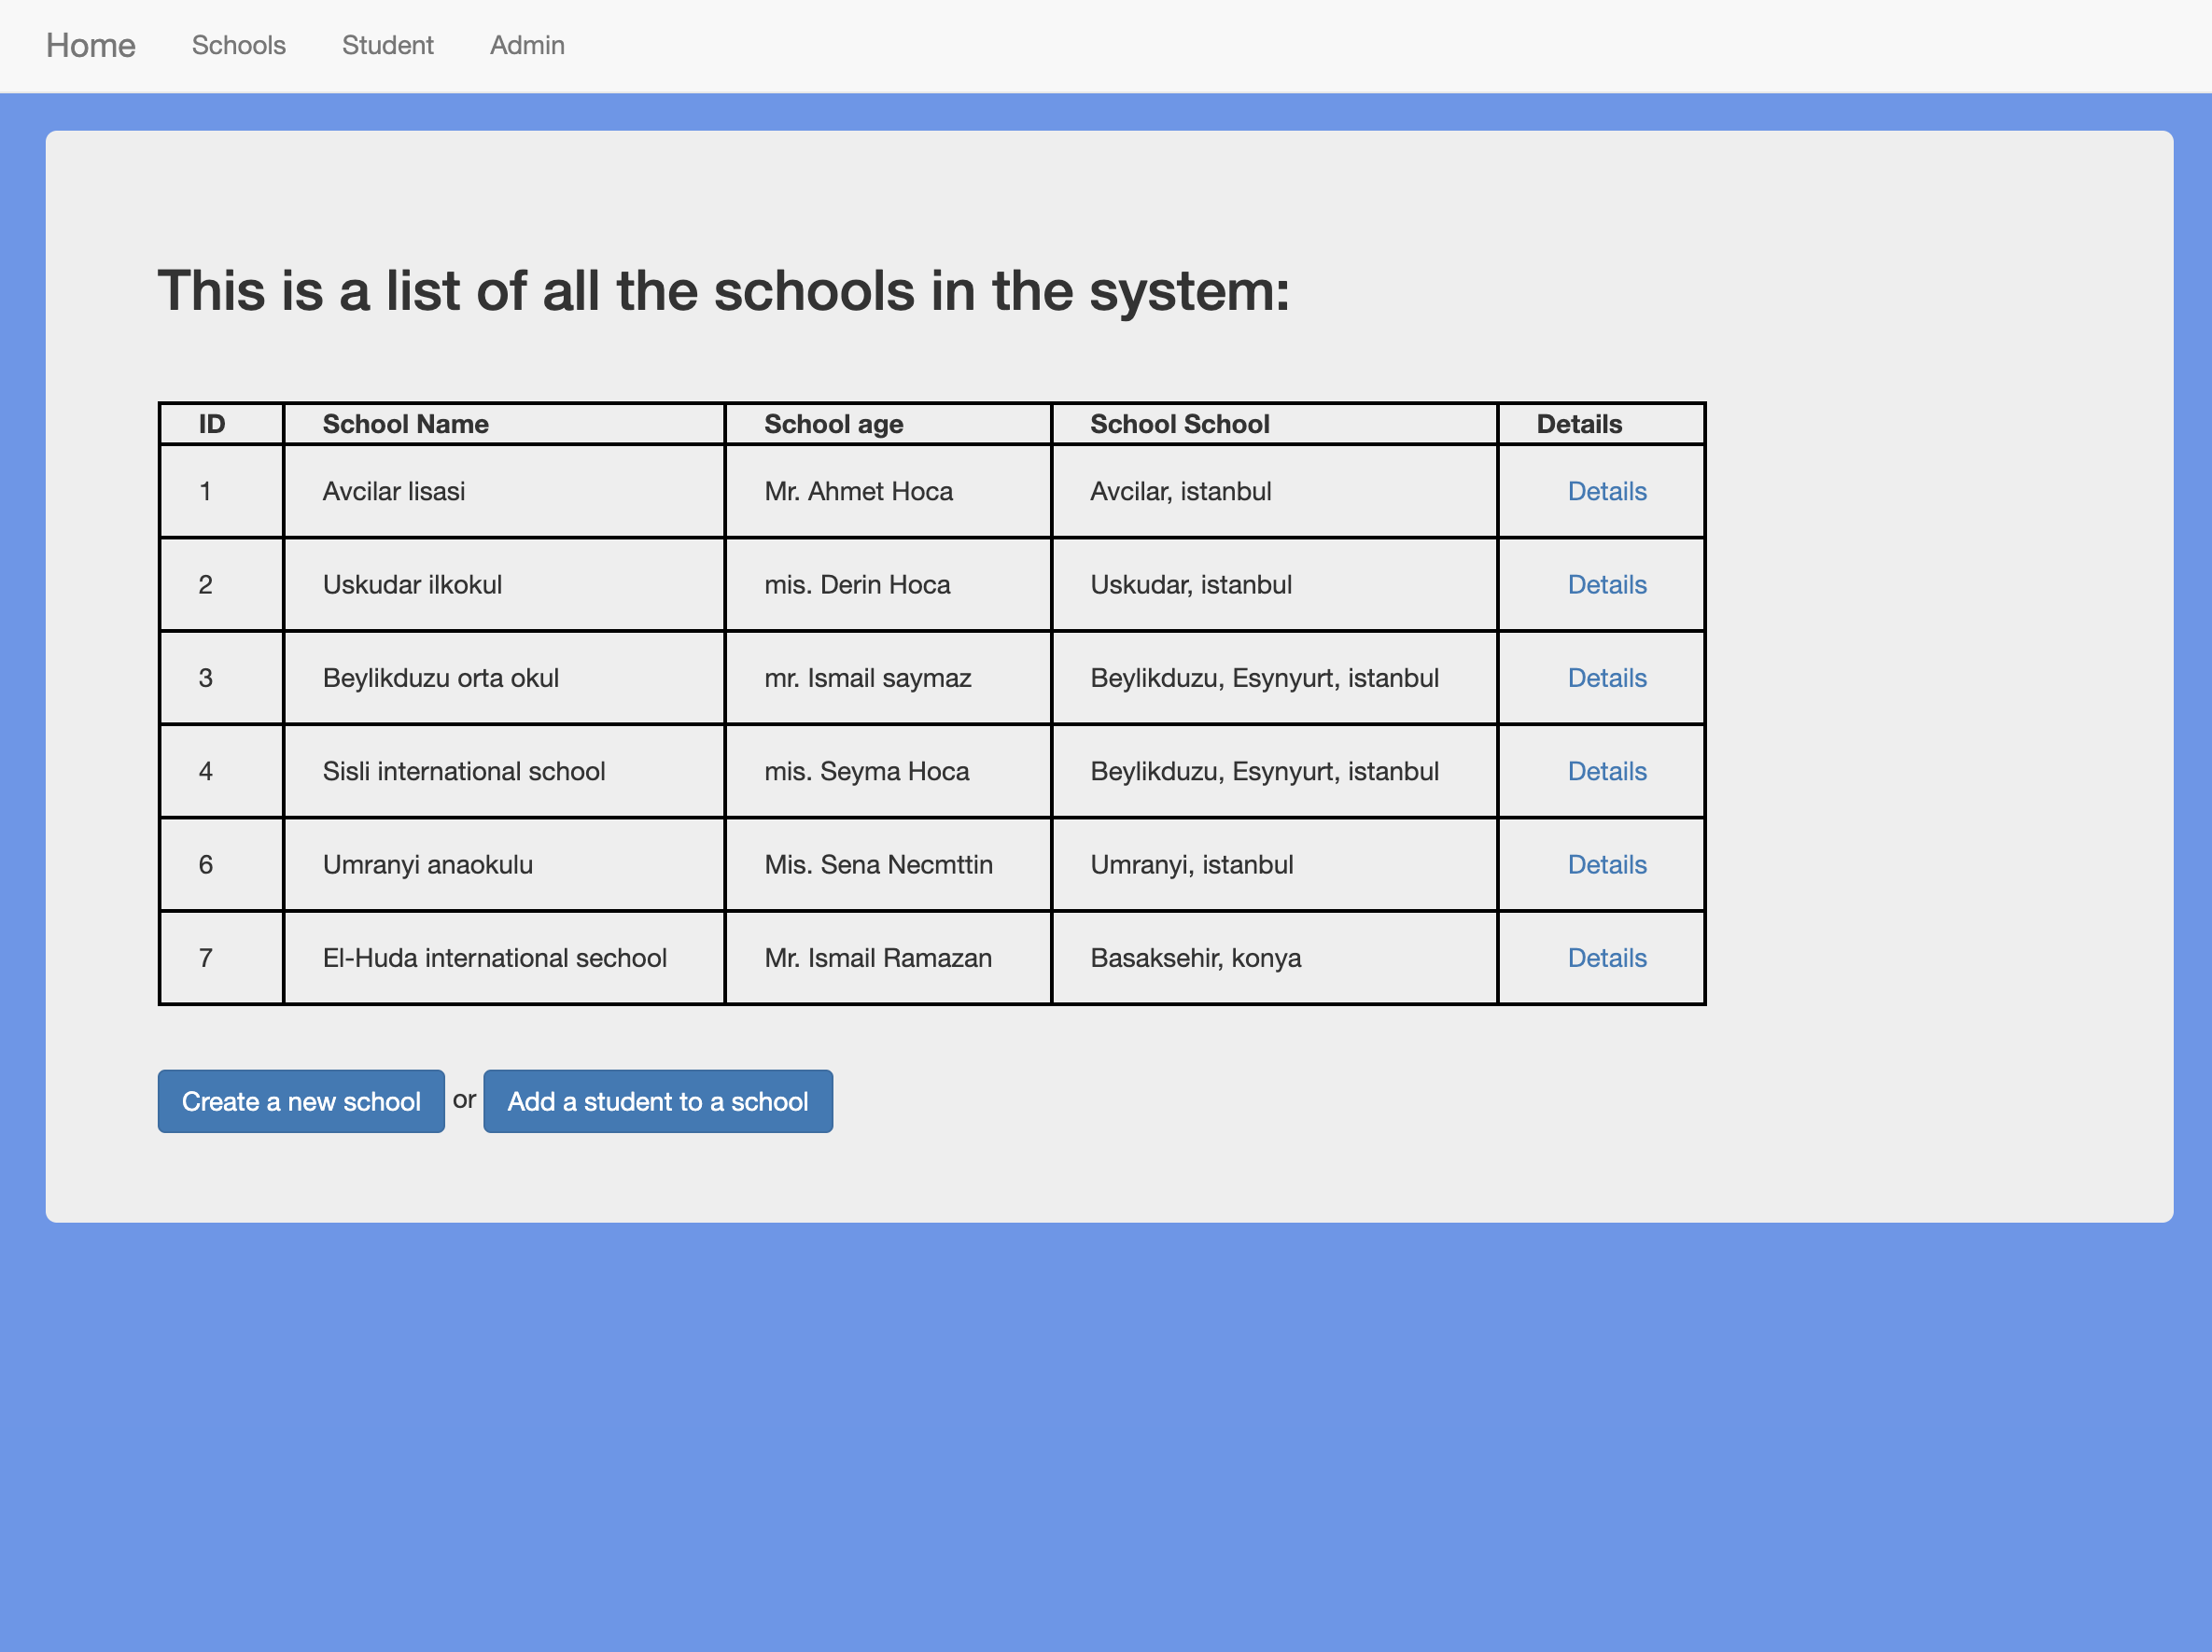Open Details for Uskudar ilkokul
The width and height of the screenshot is (2212, 1652).
click(1606, 584)
